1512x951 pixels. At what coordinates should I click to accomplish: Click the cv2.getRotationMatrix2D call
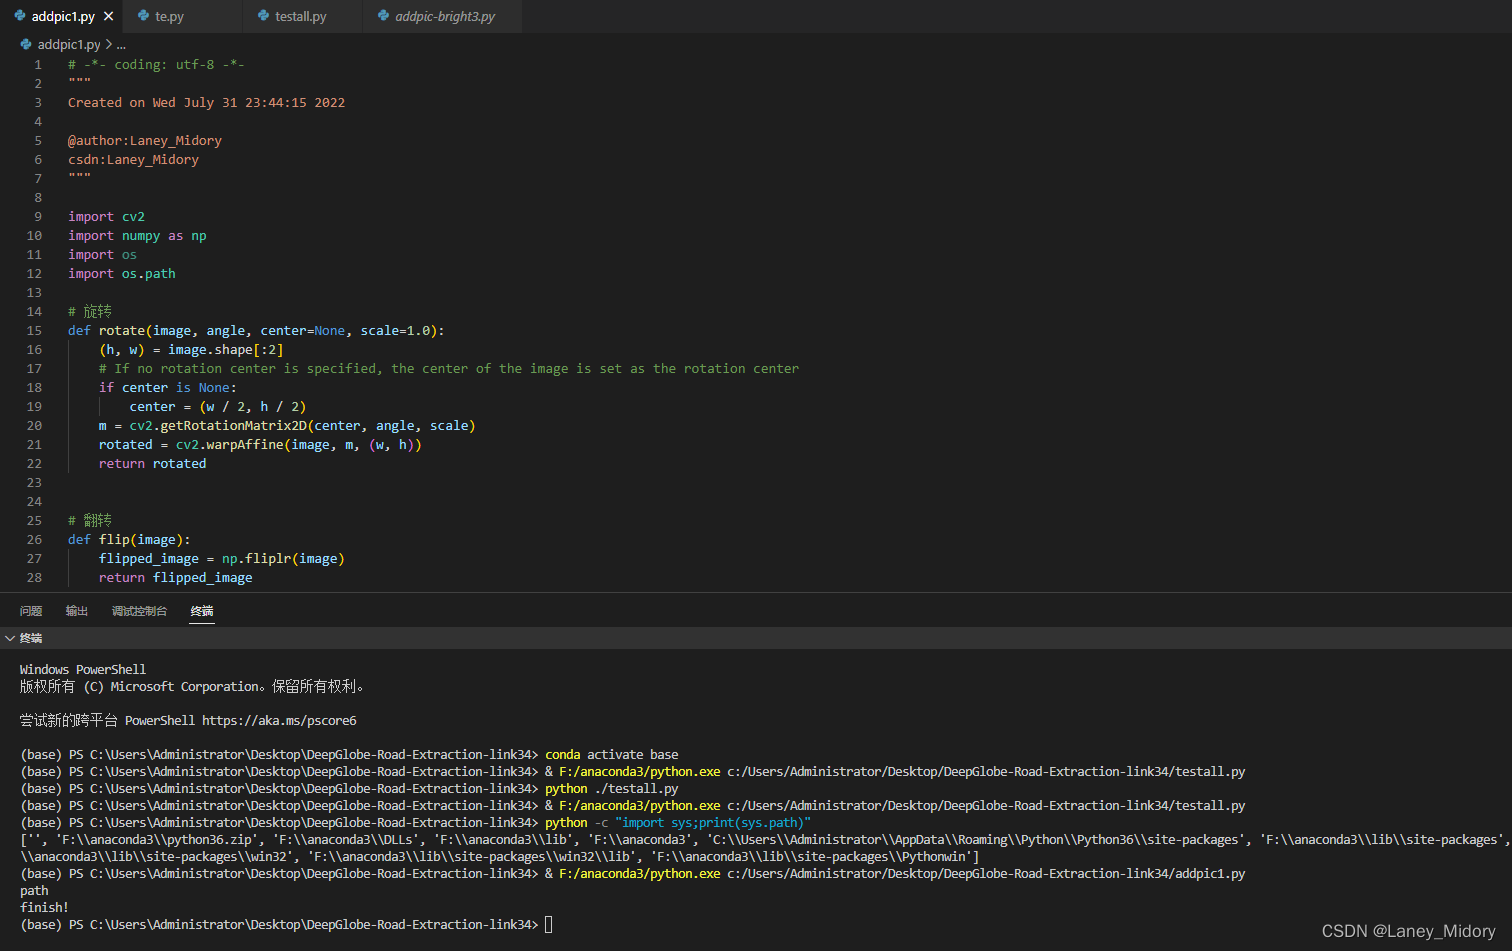pyautogui.click(x=302, y=425)
